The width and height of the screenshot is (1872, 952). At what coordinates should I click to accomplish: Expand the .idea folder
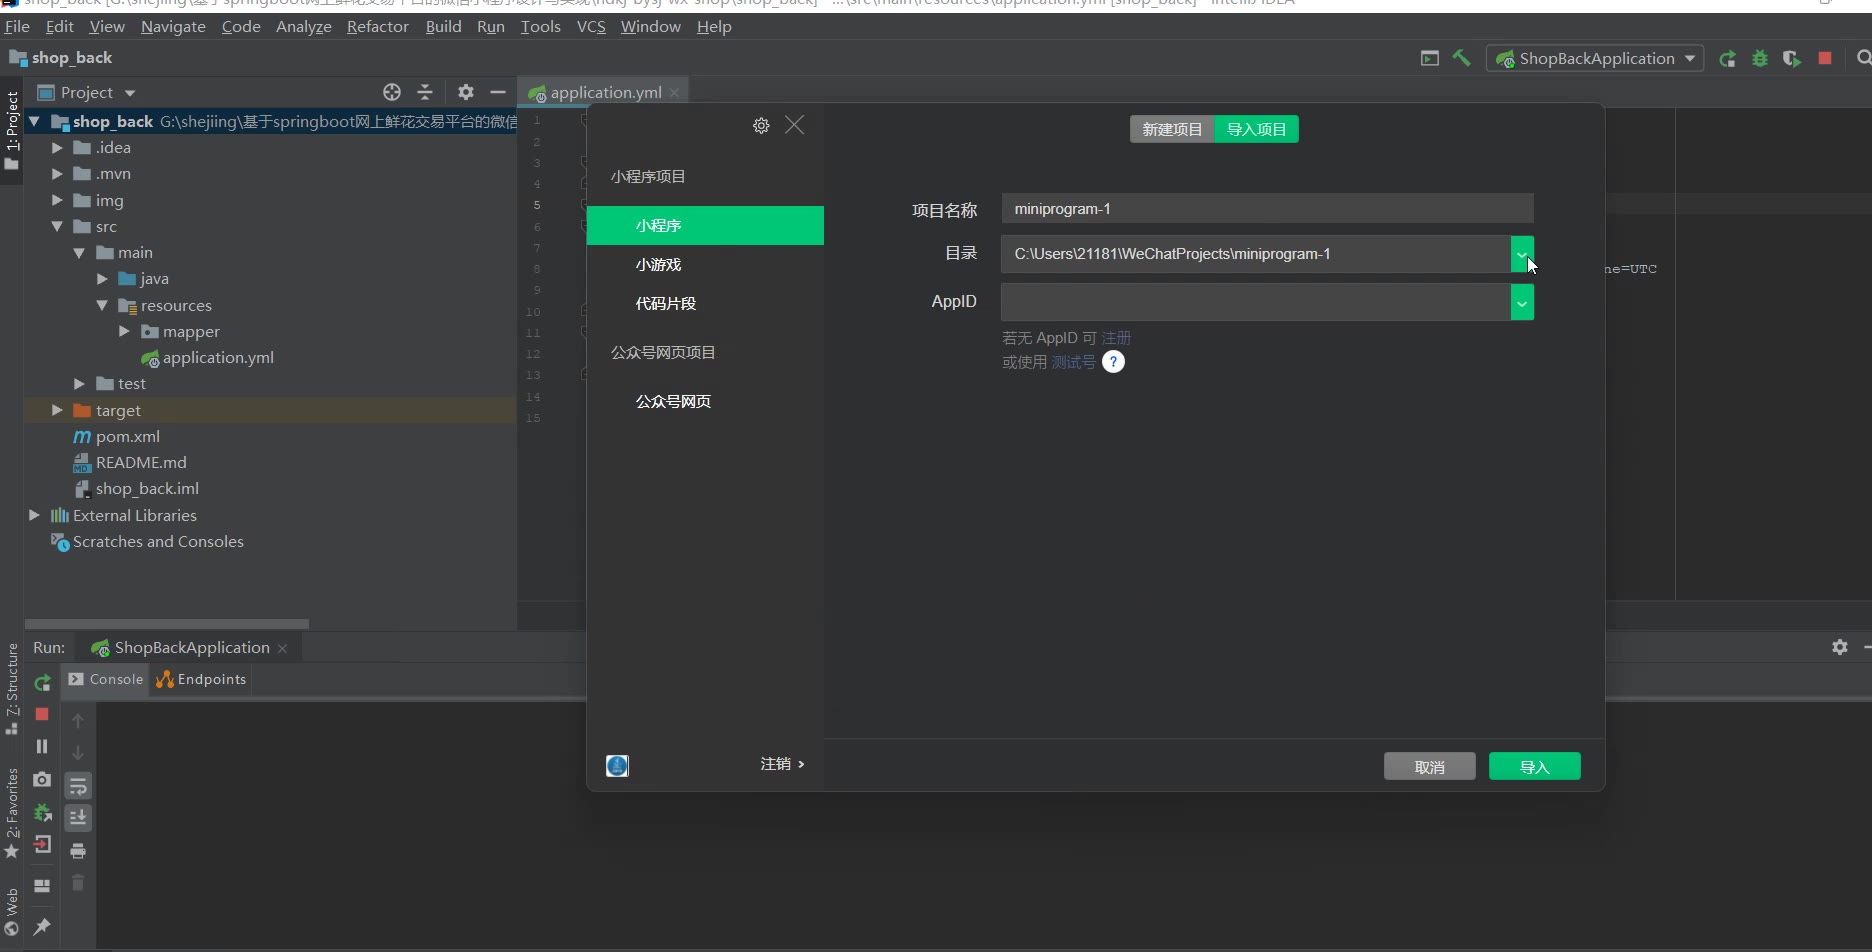click(57, 148)
